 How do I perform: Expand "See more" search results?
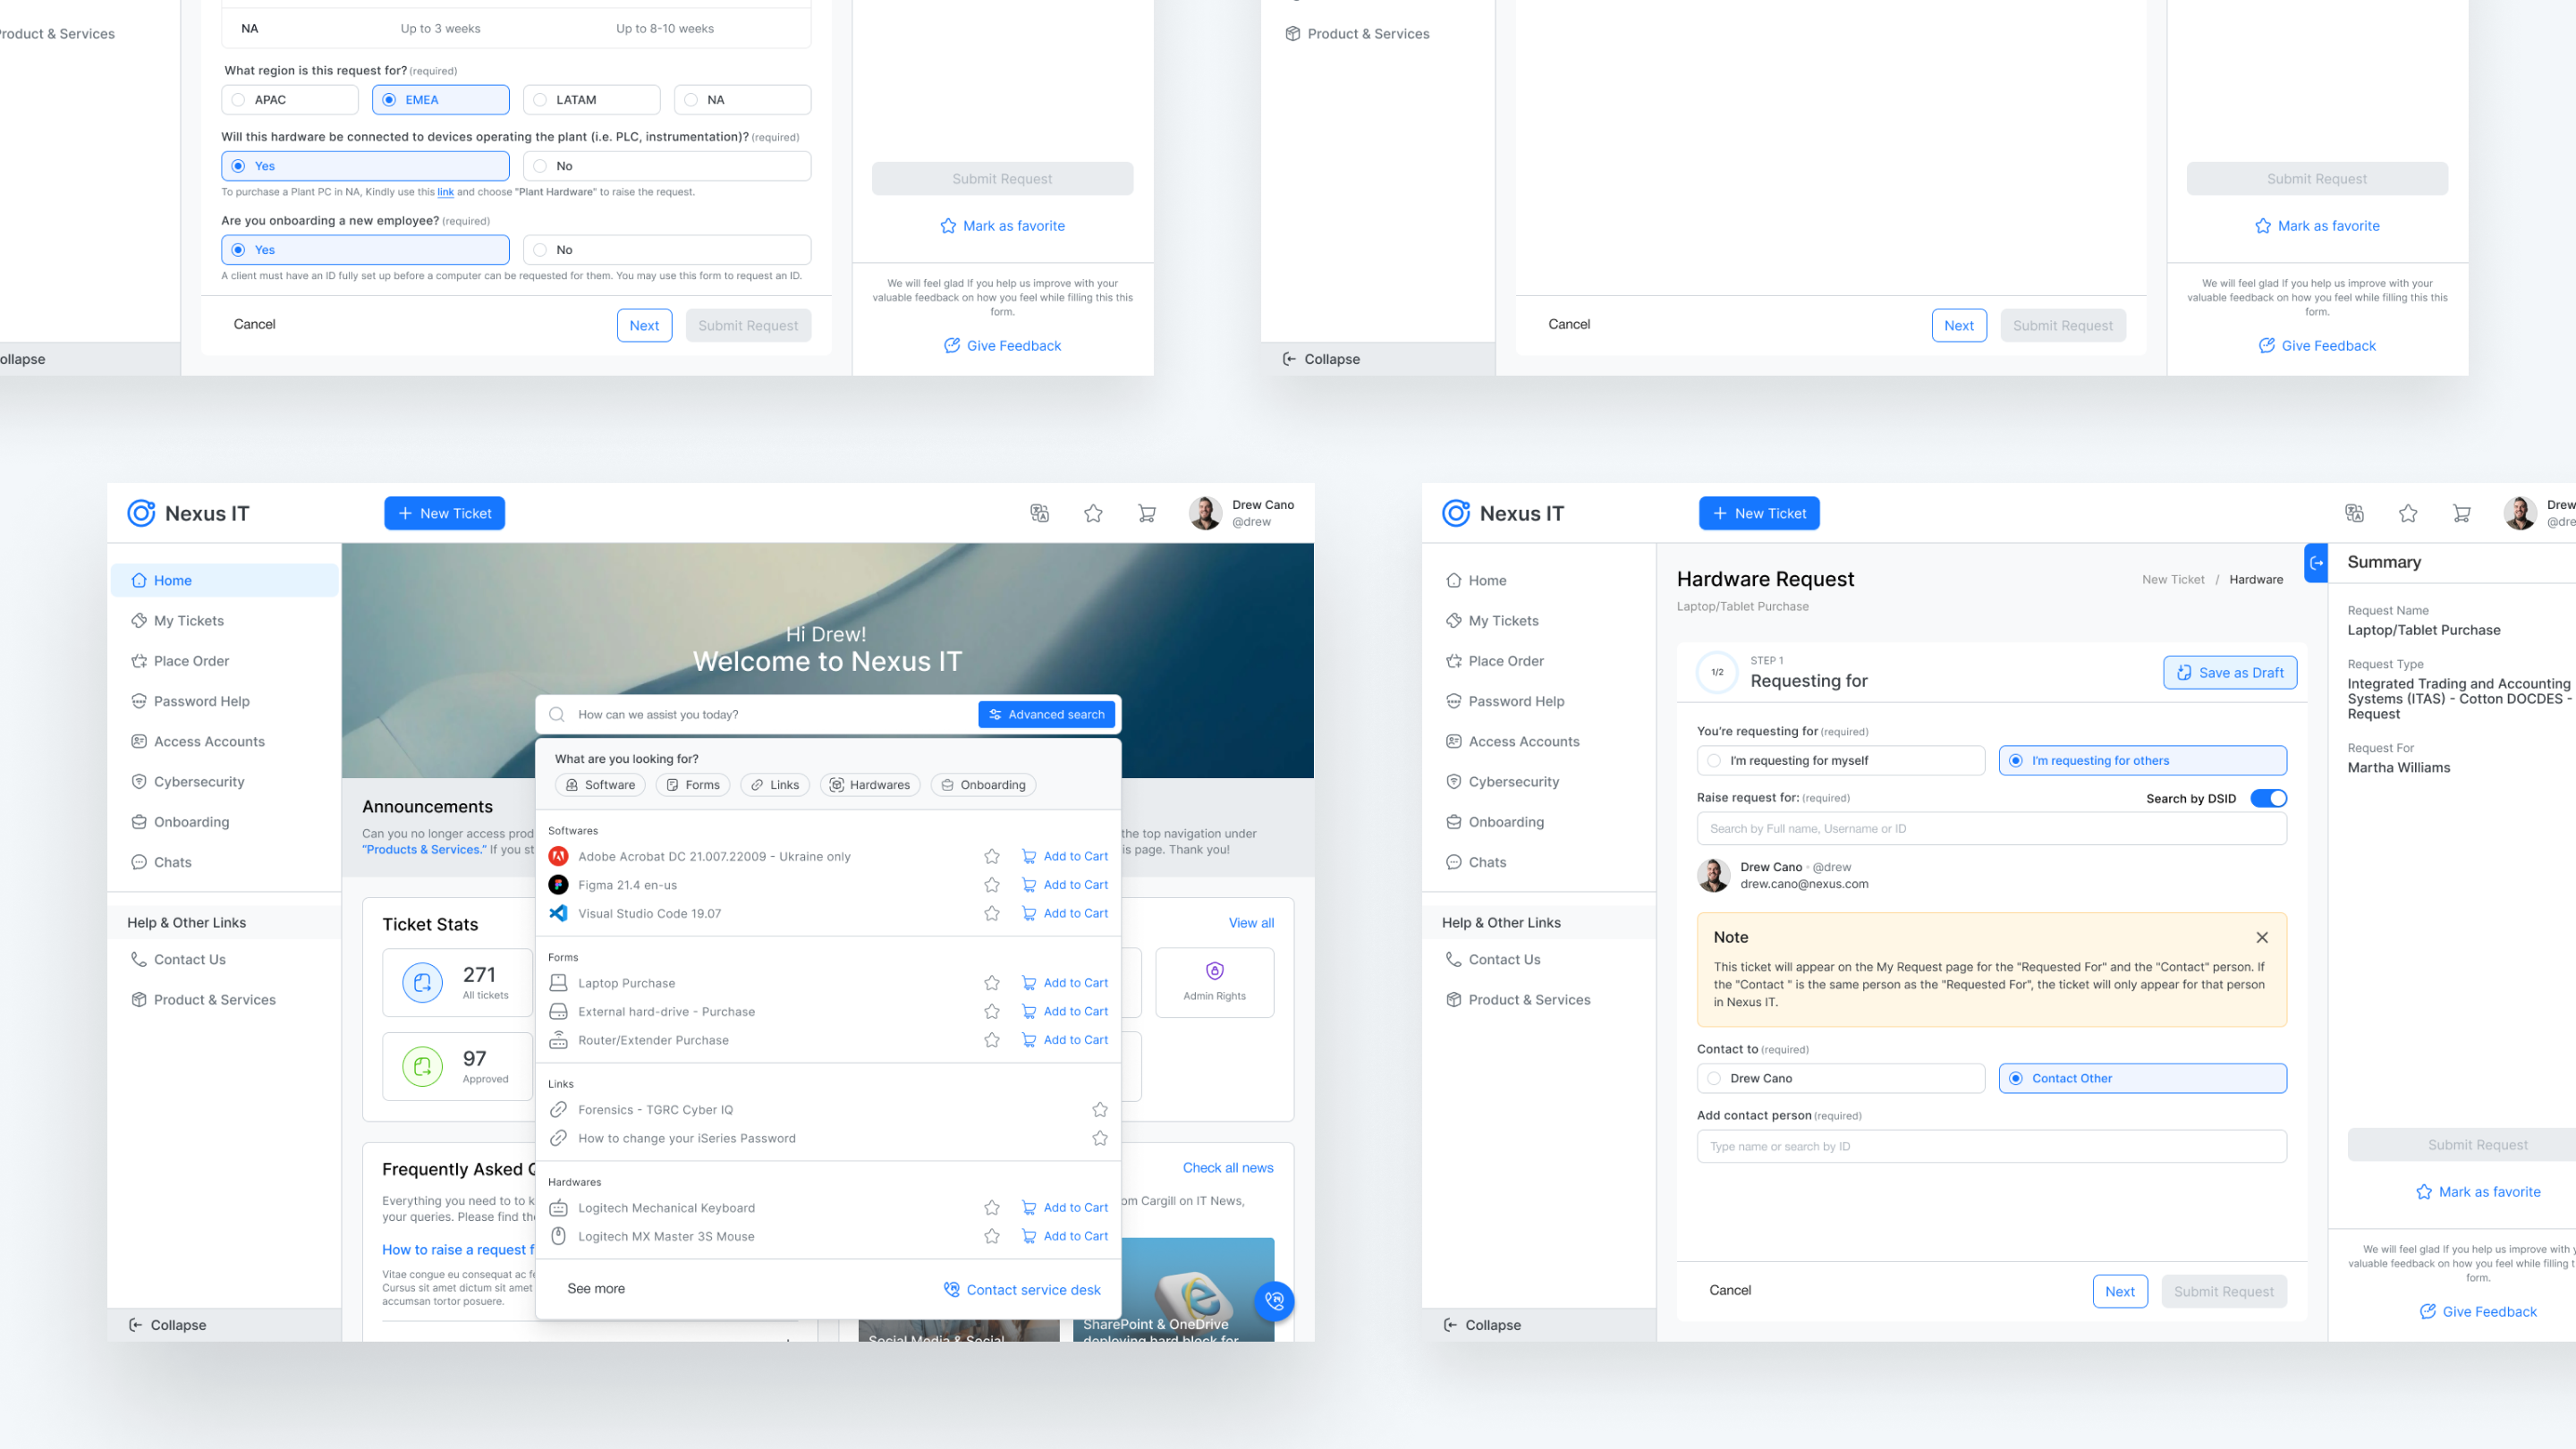596,1288
